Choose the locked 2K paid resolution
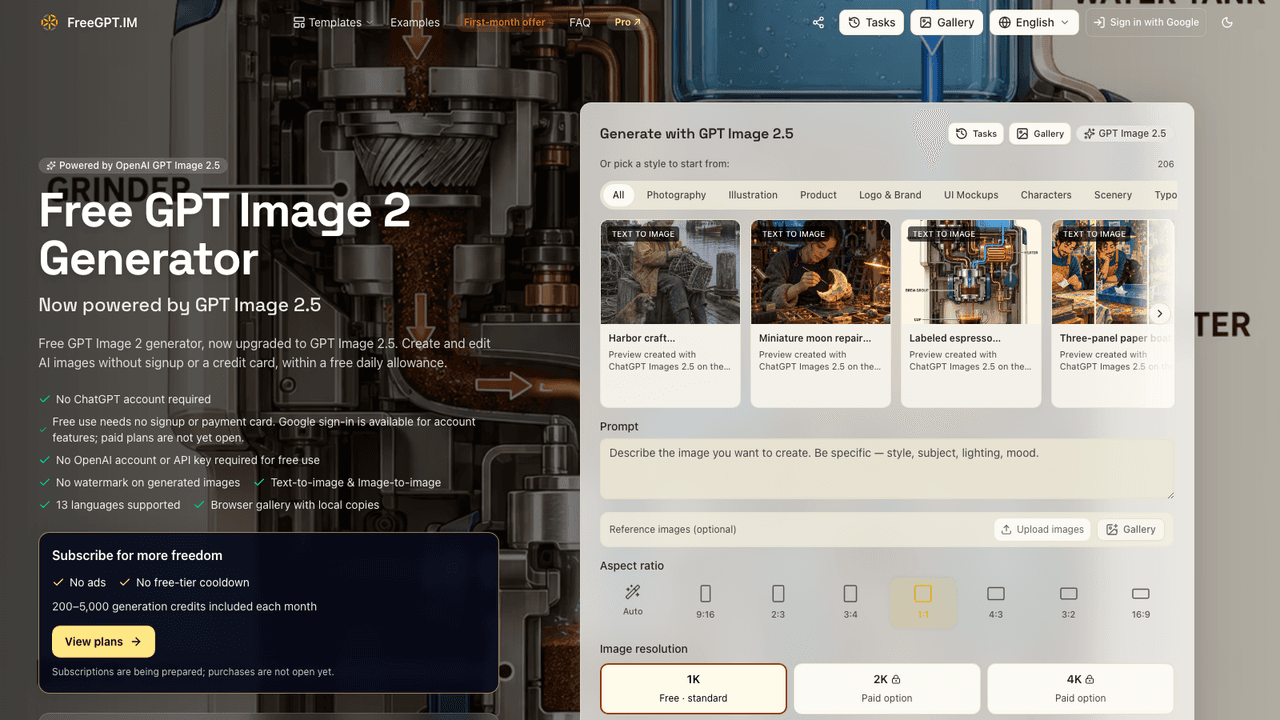The width and height of the screenshot is (1280, 720). tap(887, 689)
